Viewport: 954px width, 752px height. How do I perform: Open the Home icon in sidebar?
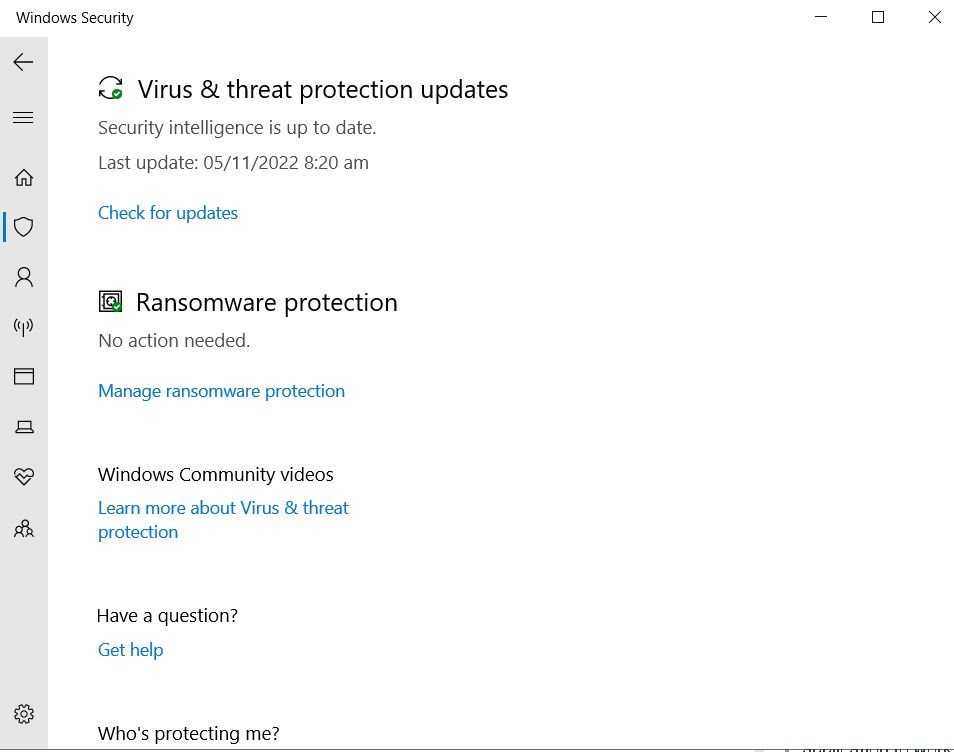point(24,177)
